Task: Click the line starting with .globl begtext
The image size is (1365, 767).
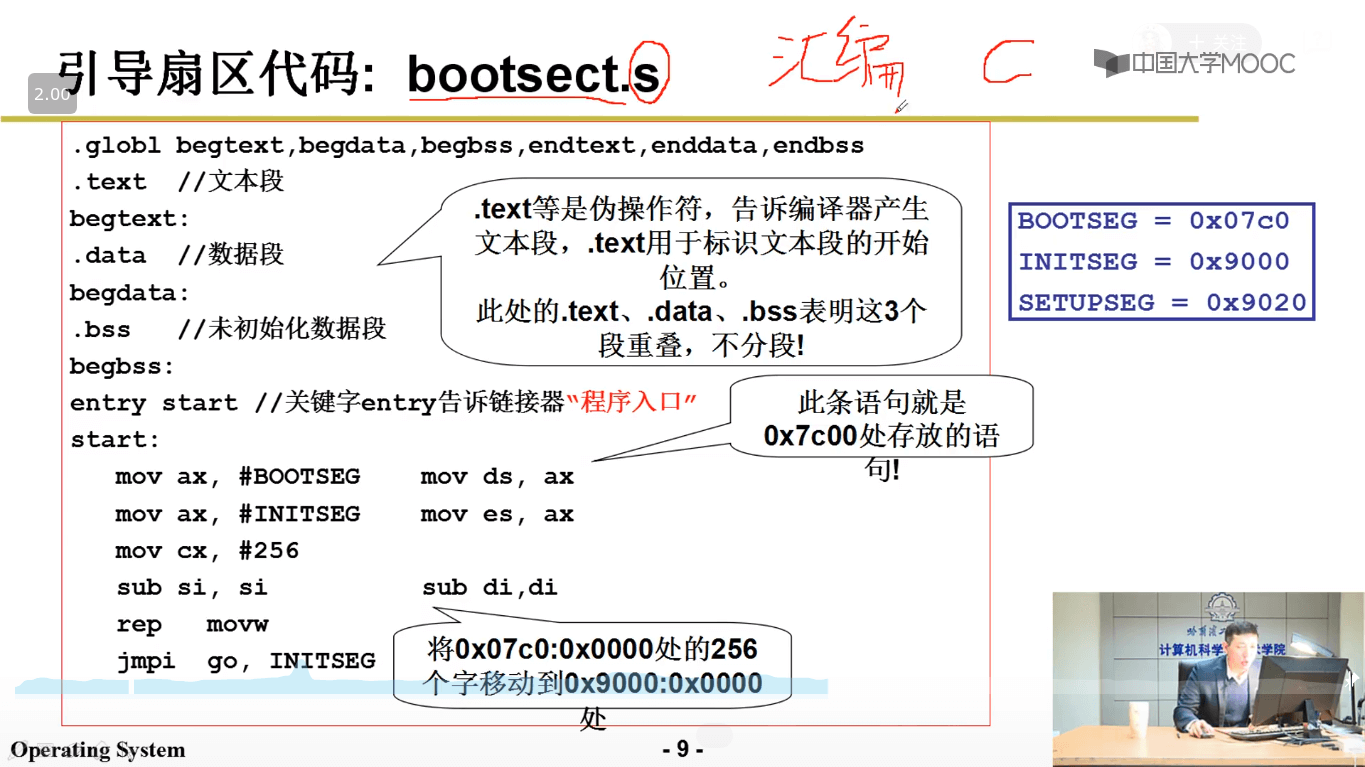Action: click(x=467, y=146)
